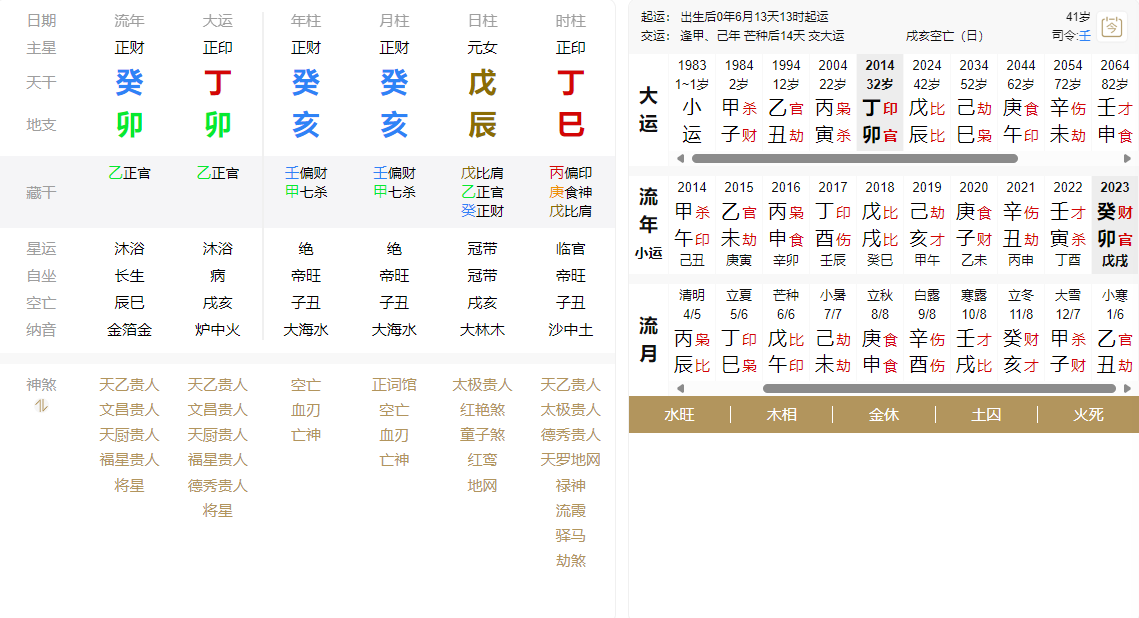Open 驿马 in the 时柱 神煞 list

tap(570, 535)
